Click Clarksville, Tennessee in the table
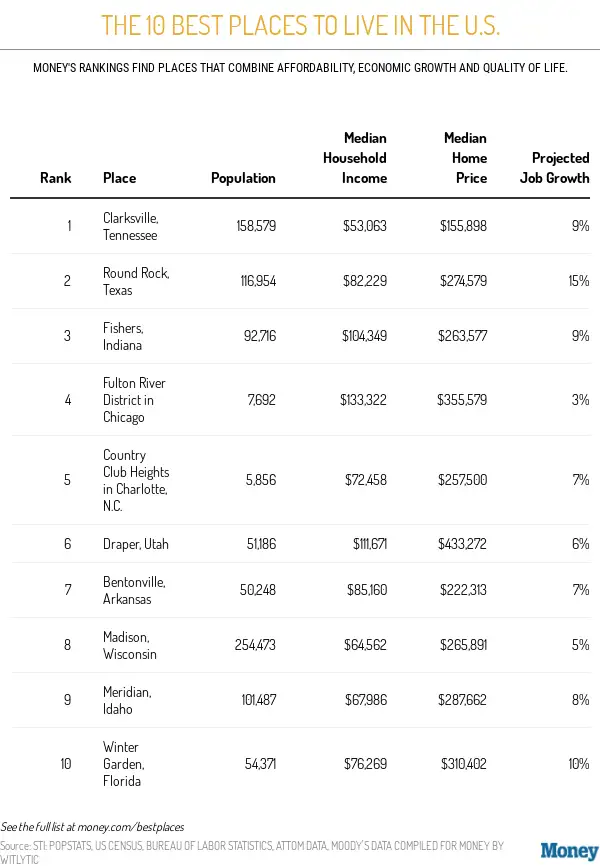This screenshot has height=867, width=600. pos(130,226)
